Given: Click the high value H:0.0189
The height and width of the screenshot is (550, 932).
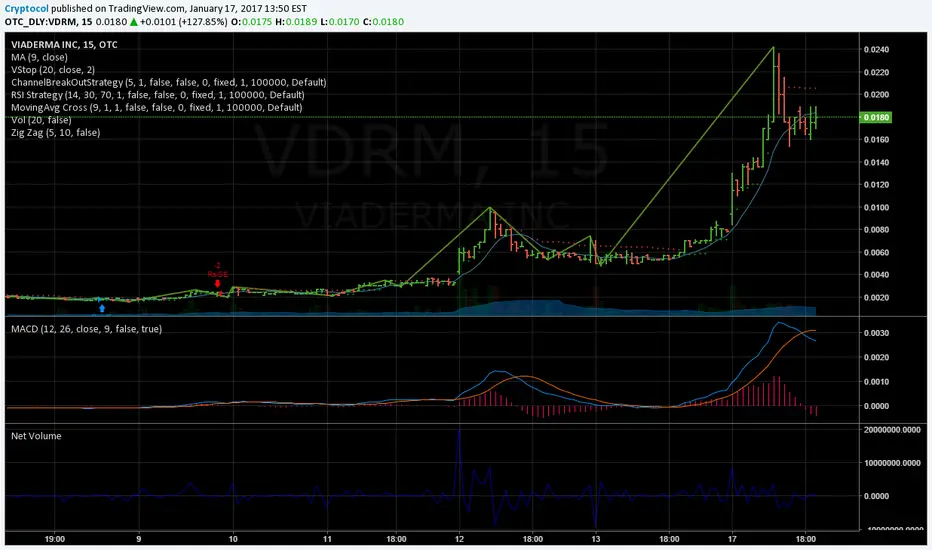Looking at the screenshot, I should [x=297, y=22].
